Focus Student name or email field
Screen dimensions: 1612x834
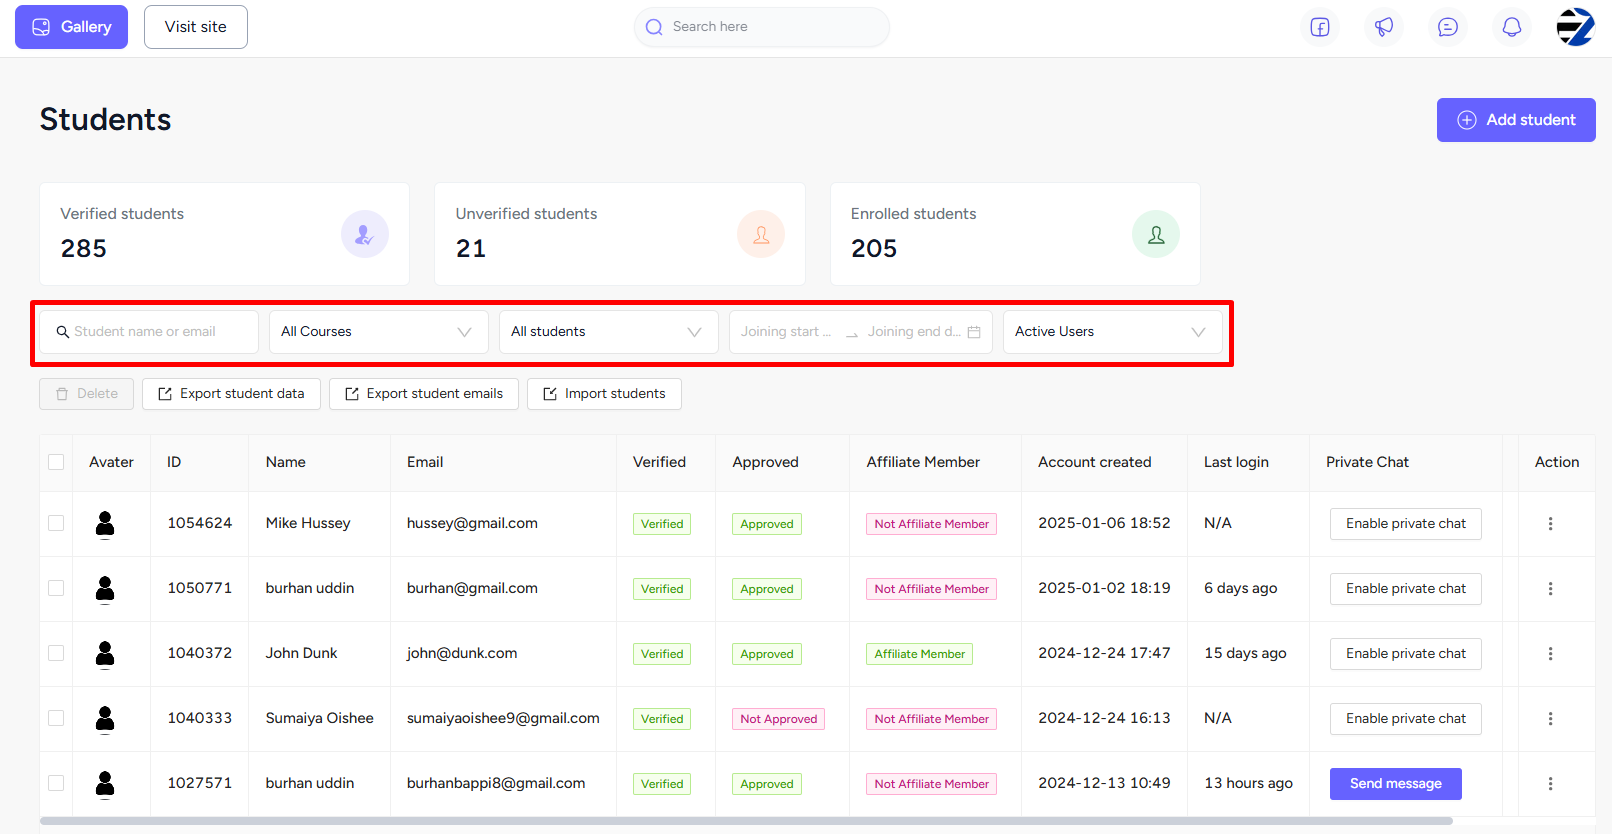(148, 332)
